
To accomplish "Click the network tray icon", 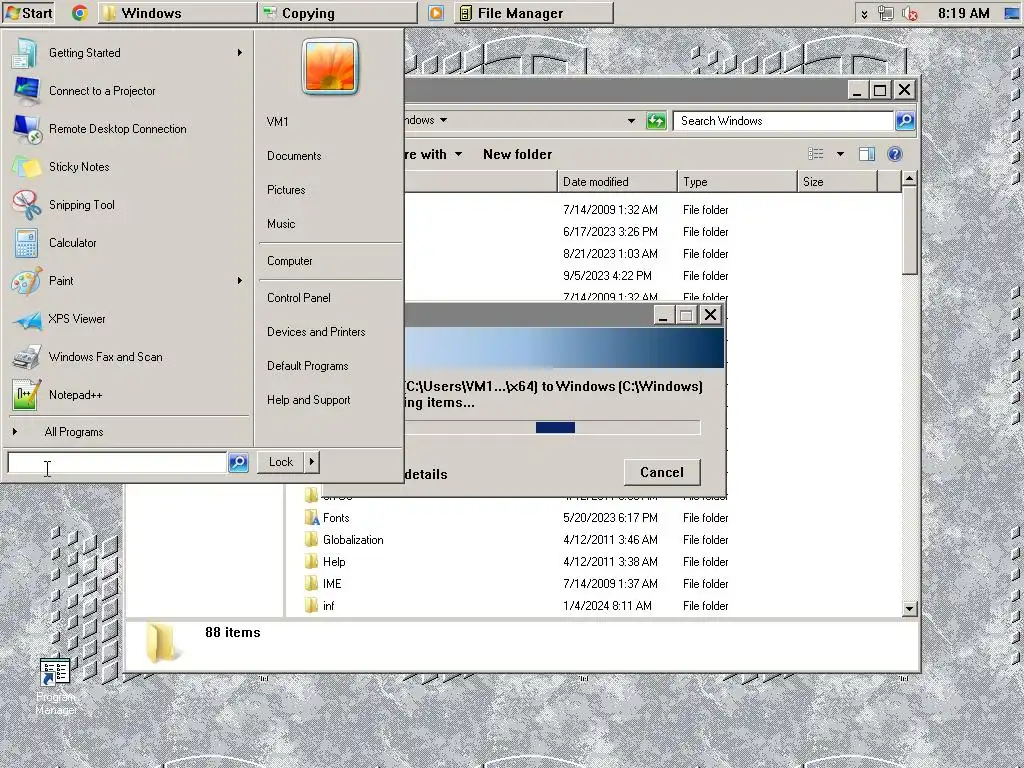I will [886, 13].
